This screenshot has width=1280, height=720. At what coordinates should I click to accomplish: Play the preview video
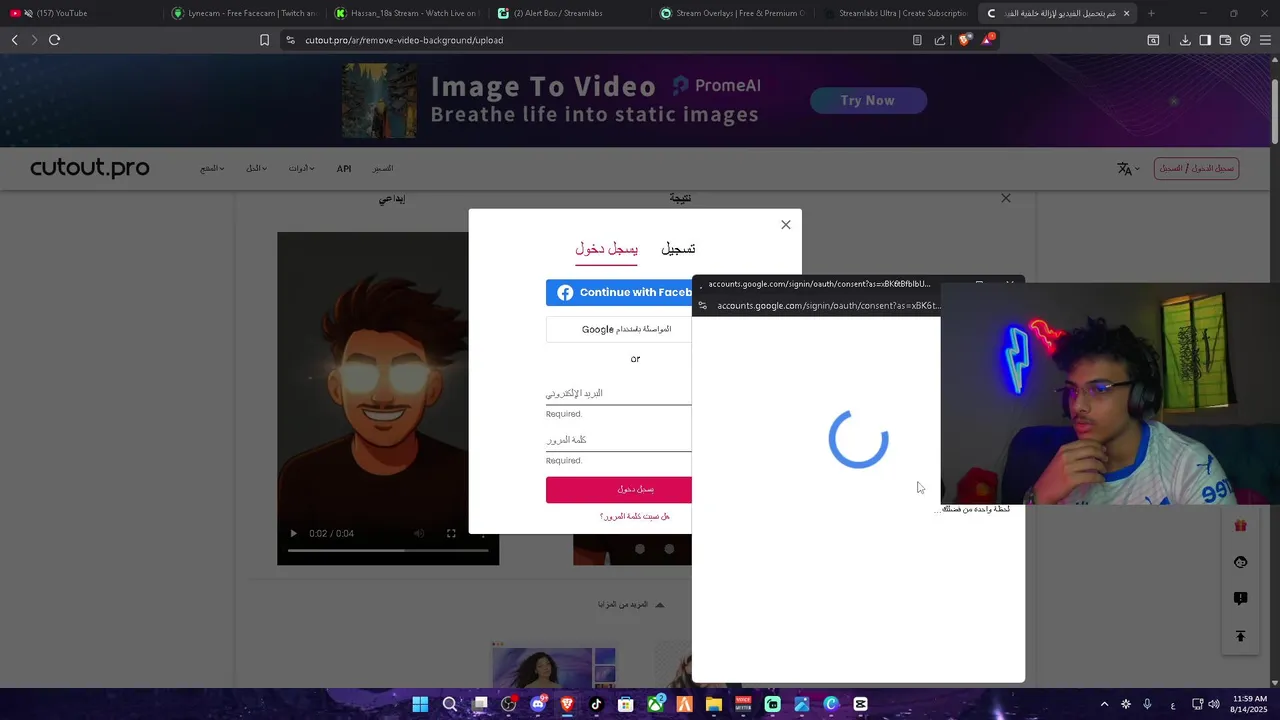293,534
